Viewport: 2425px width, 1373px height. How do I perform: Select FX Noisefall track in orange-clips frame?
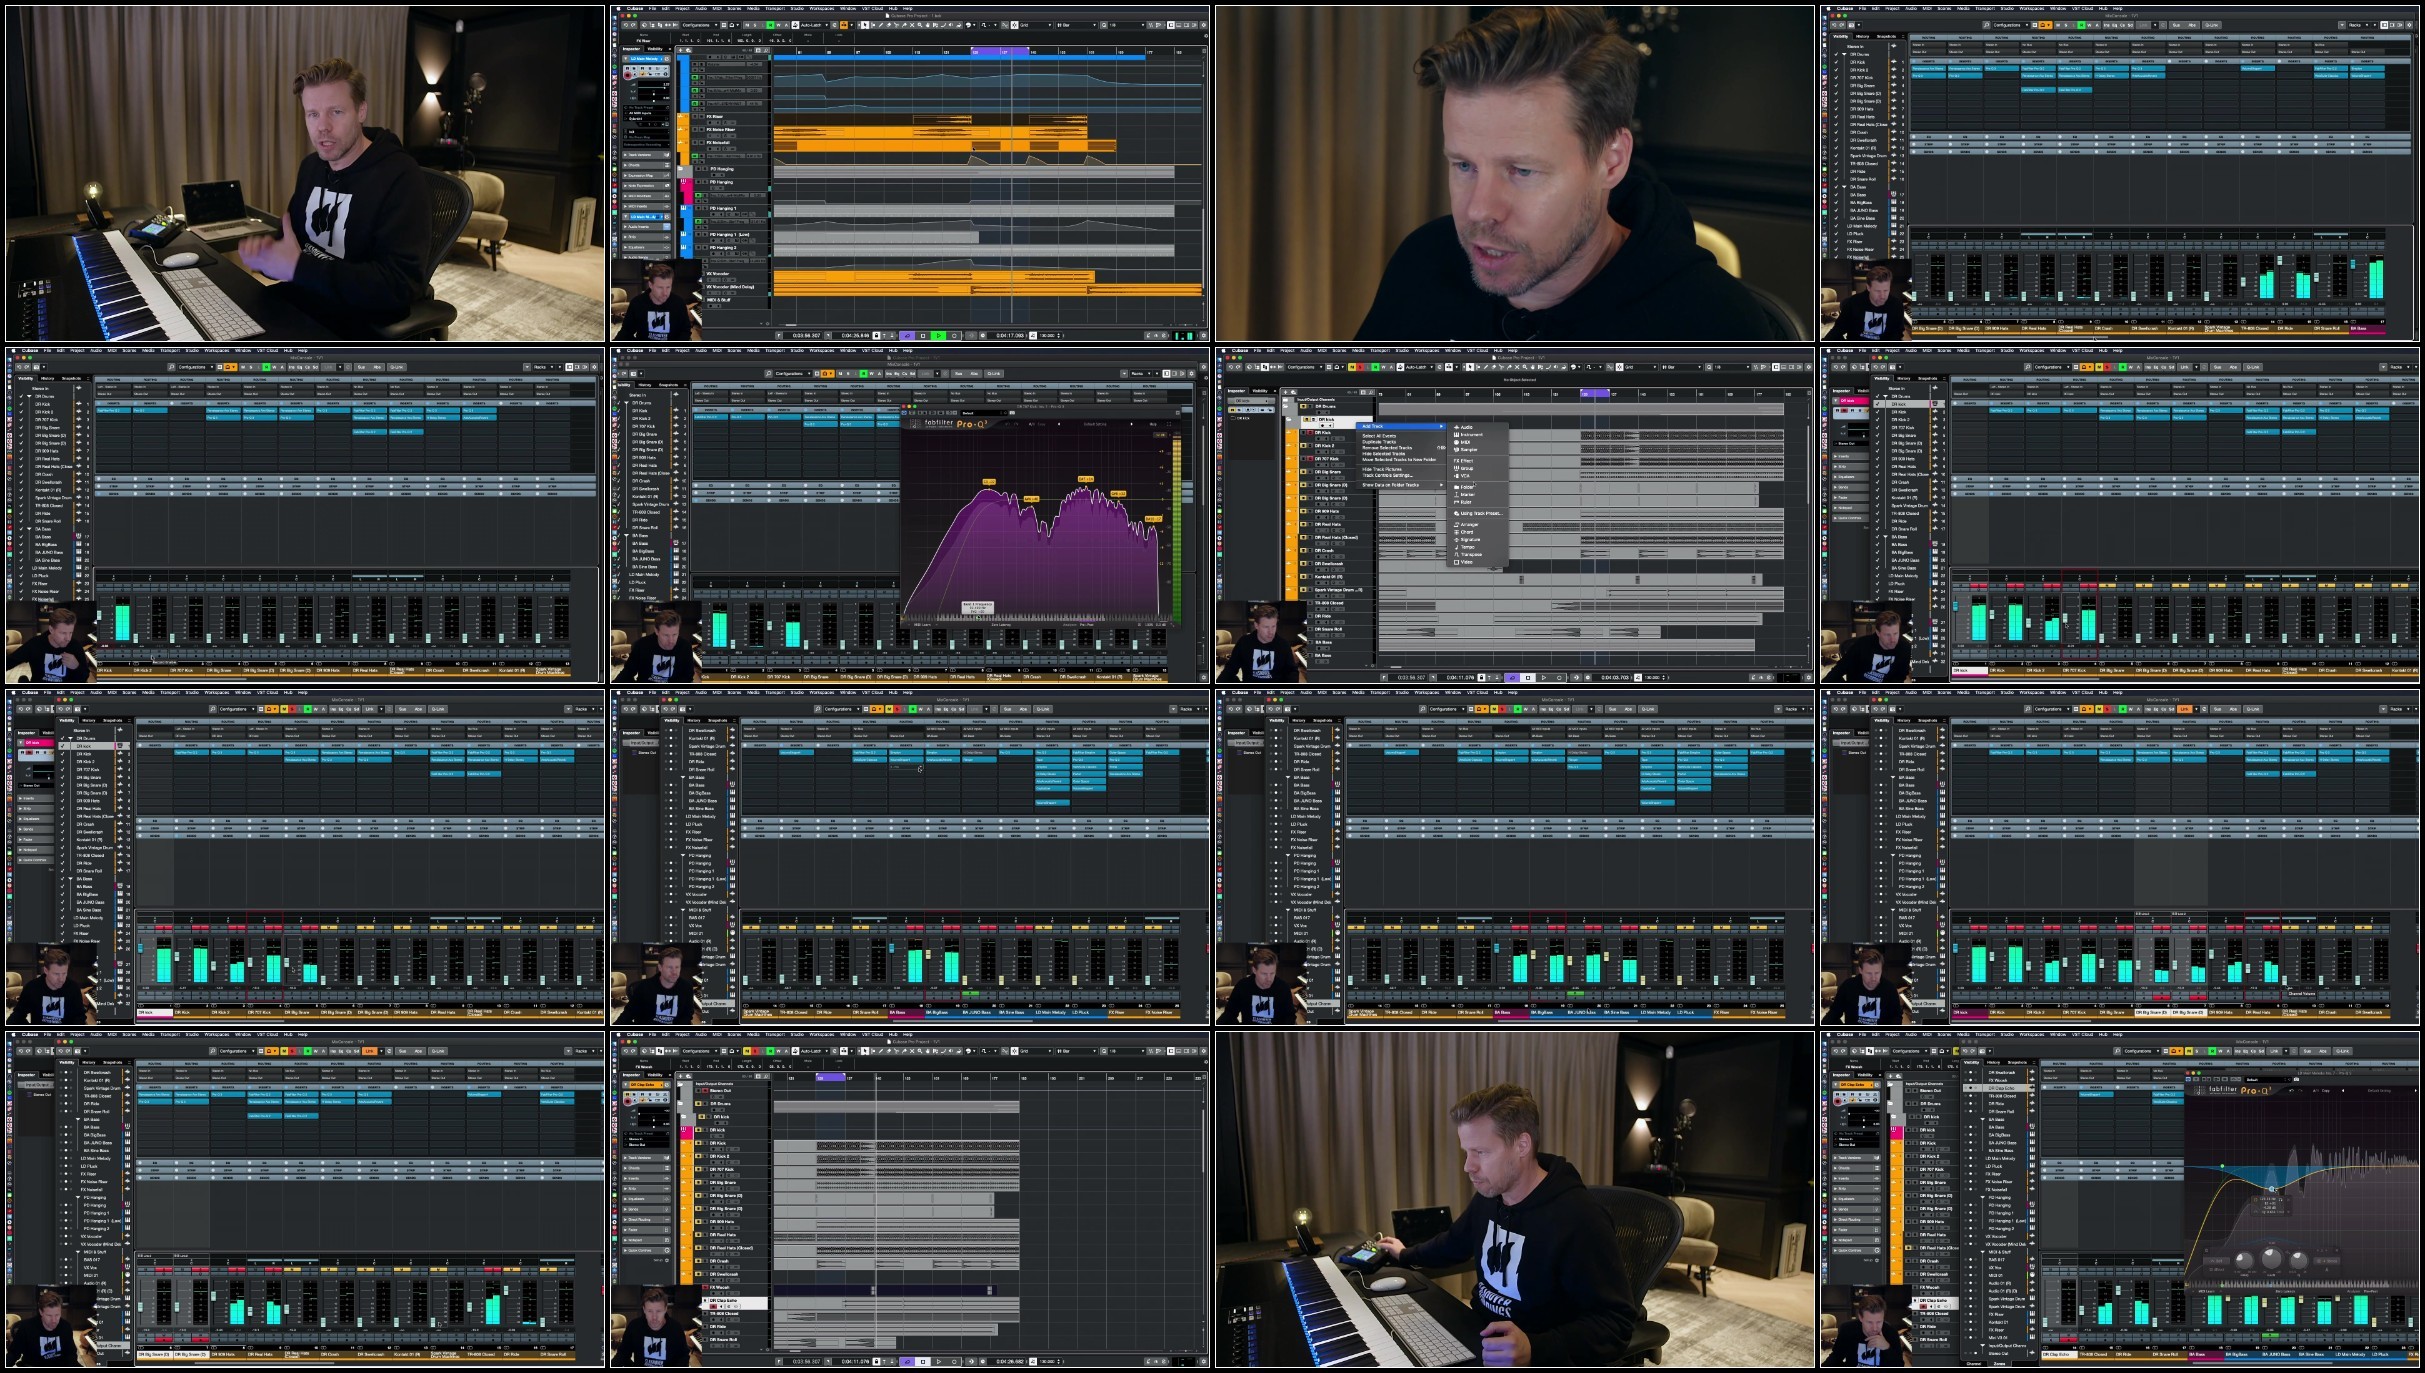click(x=718, y=142)
